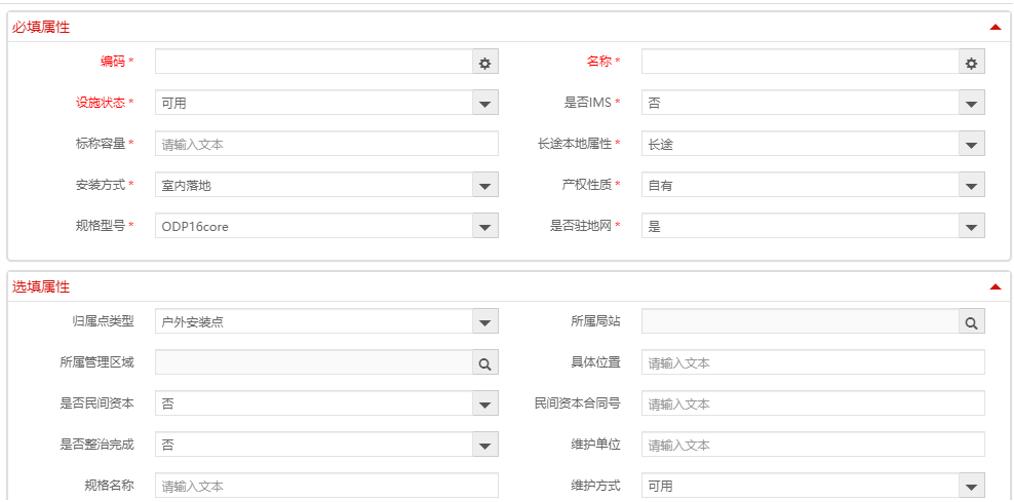Open the 是否IMS dropdown

point(971,103)
